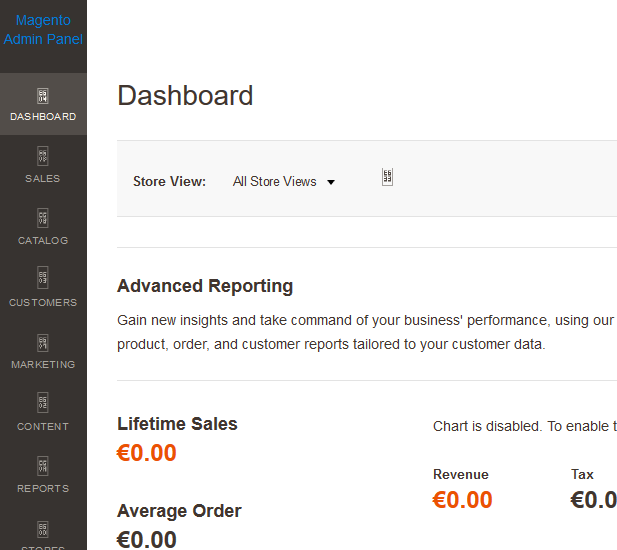
Task: Click the Advanced Reporting heading
Action: pos(205,286)
